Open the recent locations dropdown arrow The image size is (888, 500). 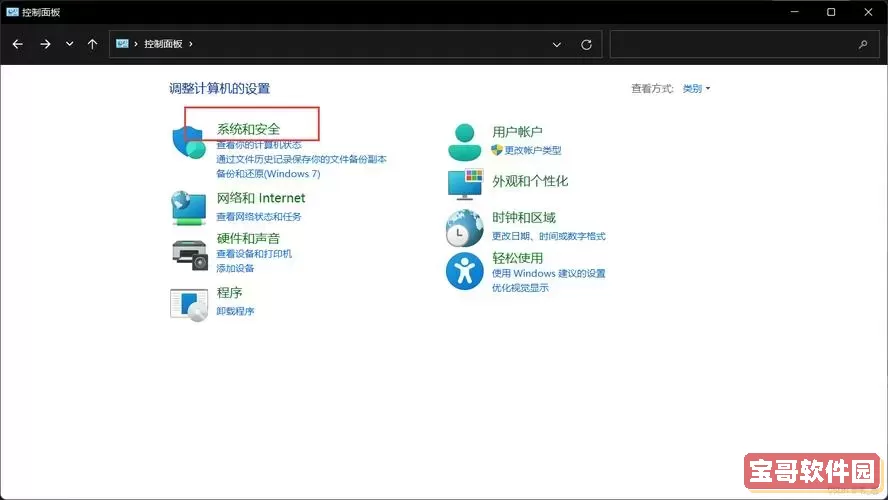click(x=69, y=44)
